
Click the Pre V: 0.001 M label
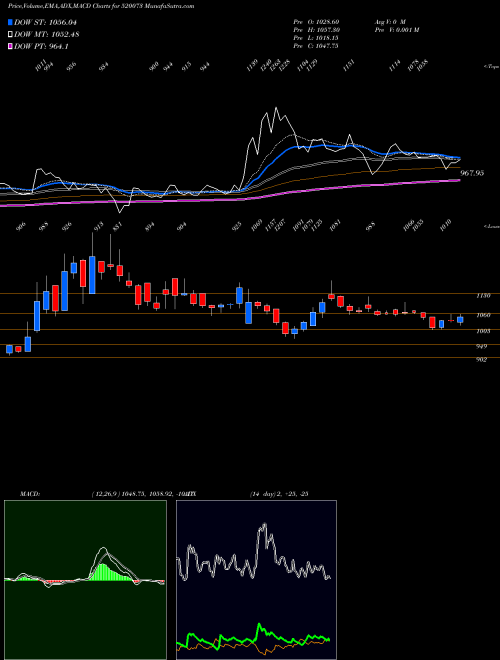click(x=396, y=30)
